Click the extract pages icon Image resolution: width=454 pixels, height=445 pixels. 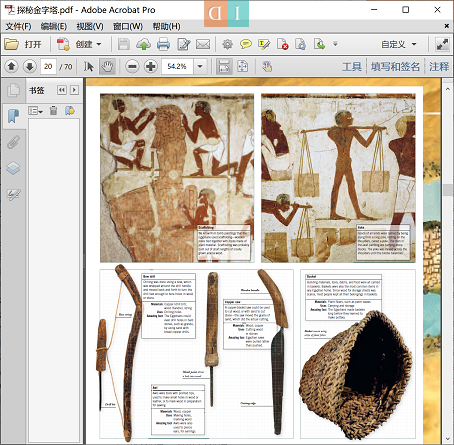click(319, 44)
